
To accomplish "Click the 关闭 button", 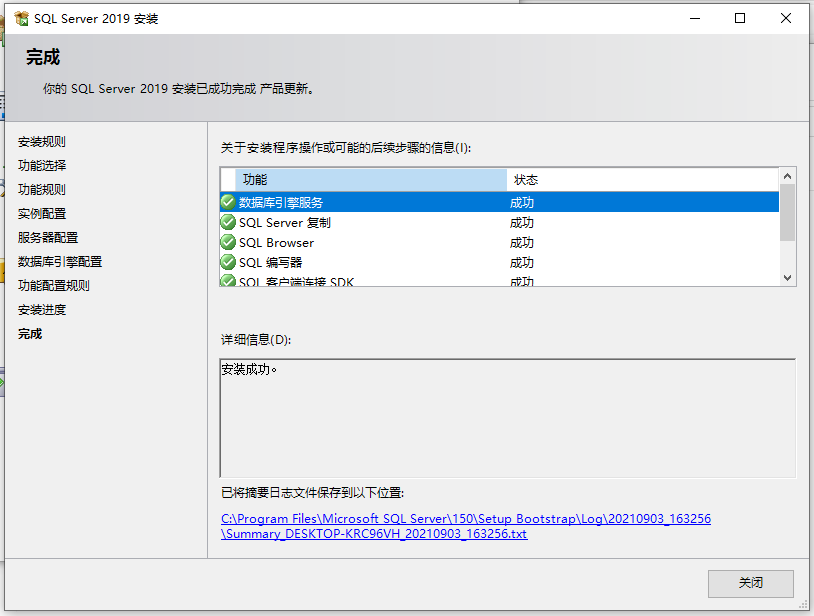I will (x=751, y=583).
